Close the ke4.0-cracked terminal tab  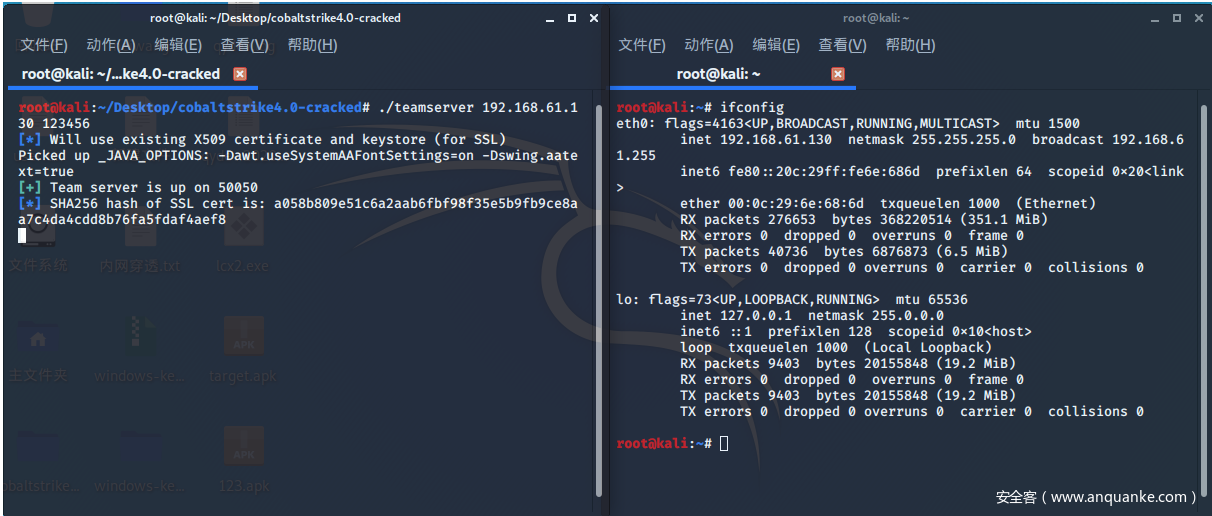(240, 74)
